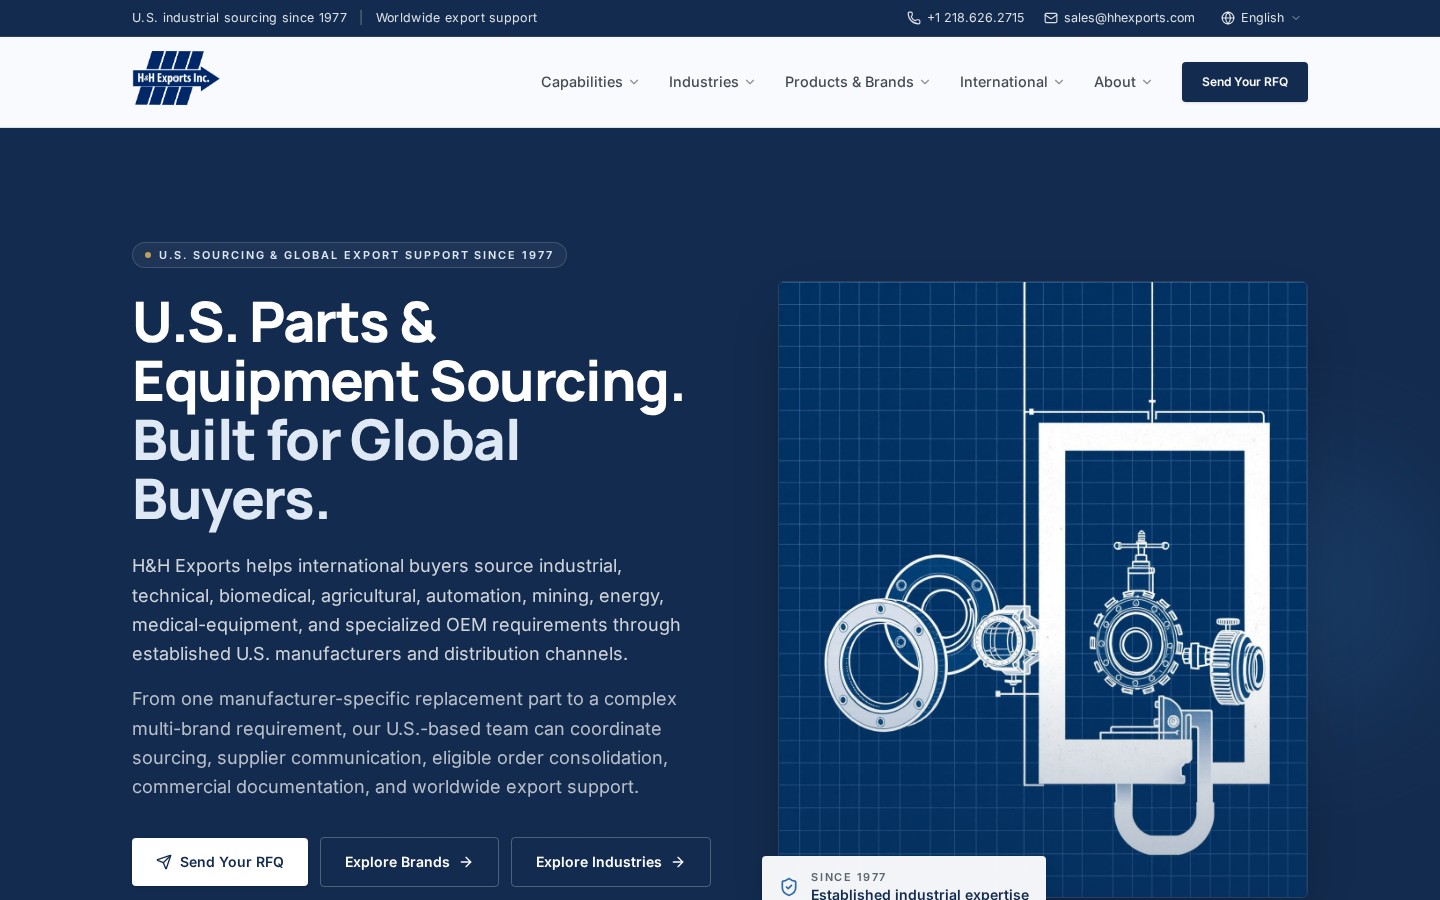Click the arrow icon on Explore Industries
1440x900 pixels.
pos(678,862)
